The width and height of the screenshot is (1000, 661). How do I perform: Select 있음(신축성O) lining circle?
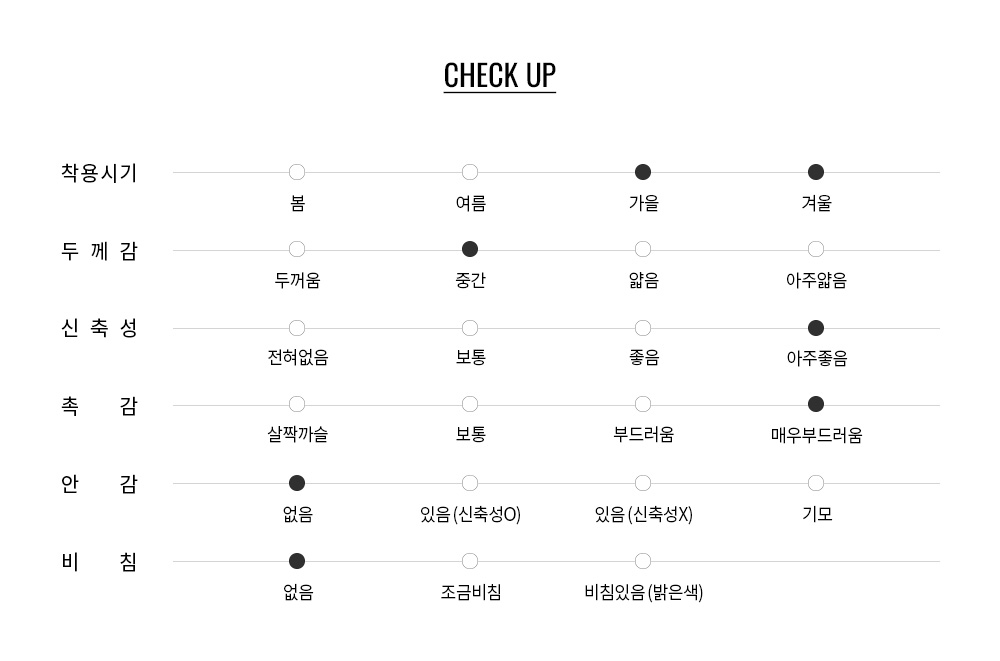(470, 484)
